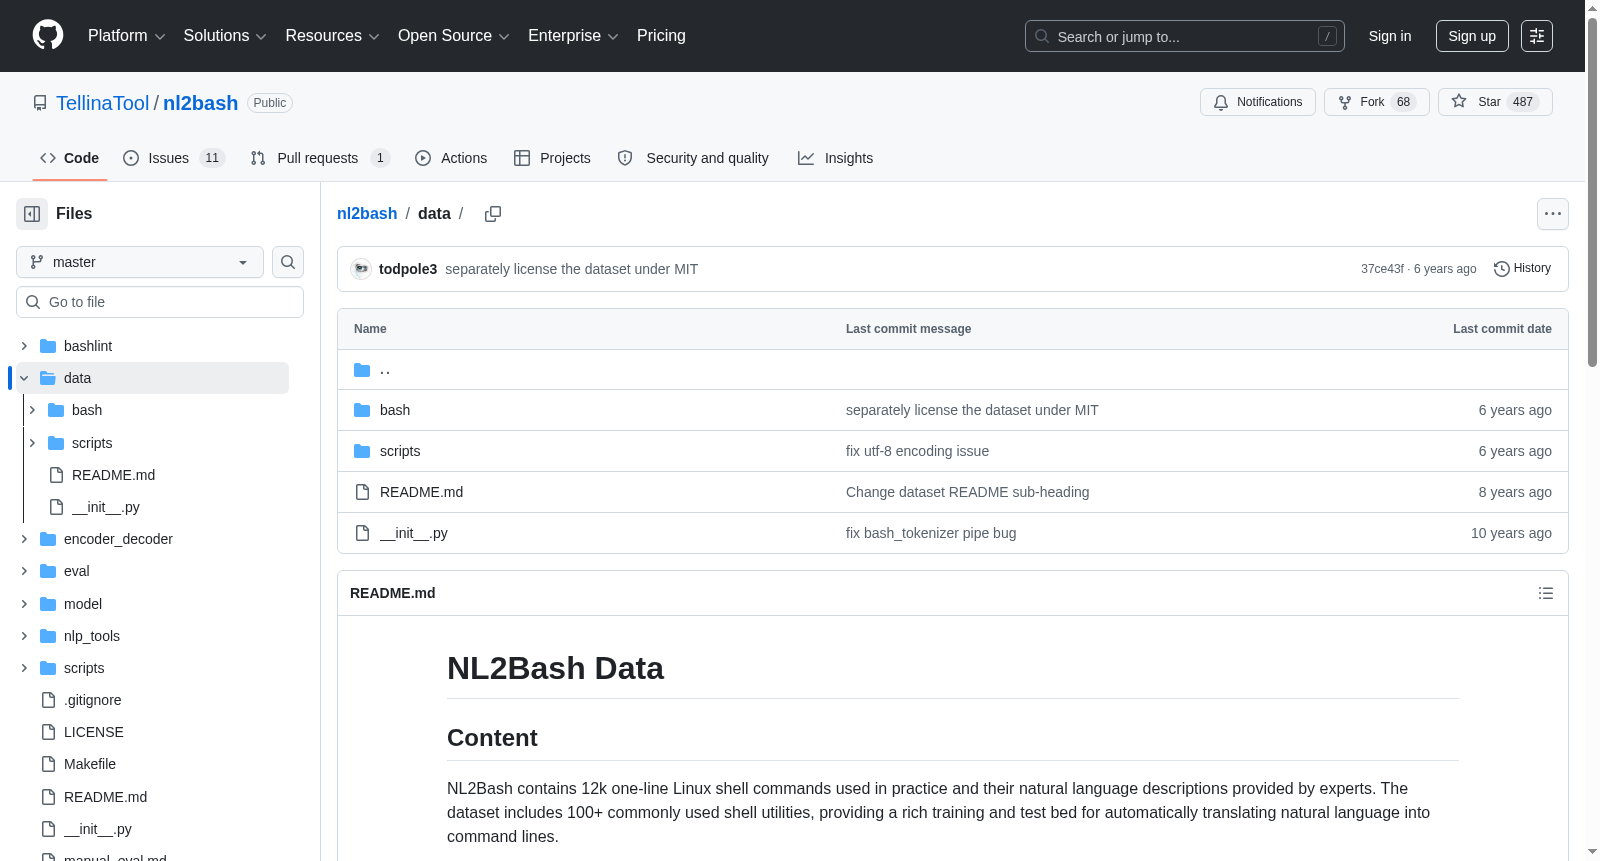Image resolution: width=1600 pixels, height=861 pixels.
Task: Open the Resources dropdown menu
Action: coord(332,36)
